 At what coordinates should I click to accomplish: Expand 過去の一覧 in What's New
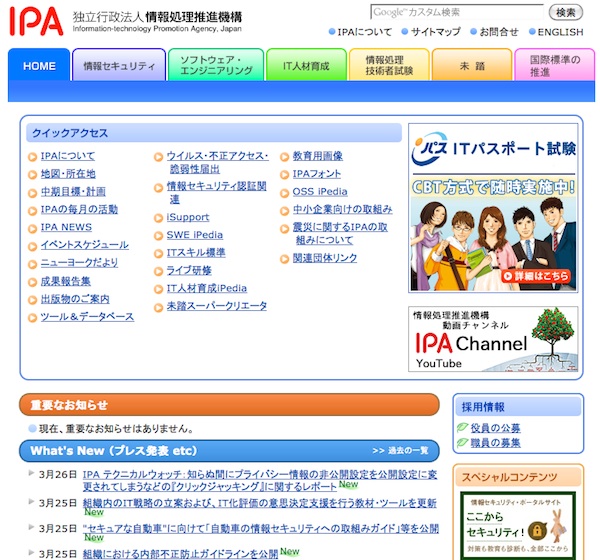click(x=400, y=451)
